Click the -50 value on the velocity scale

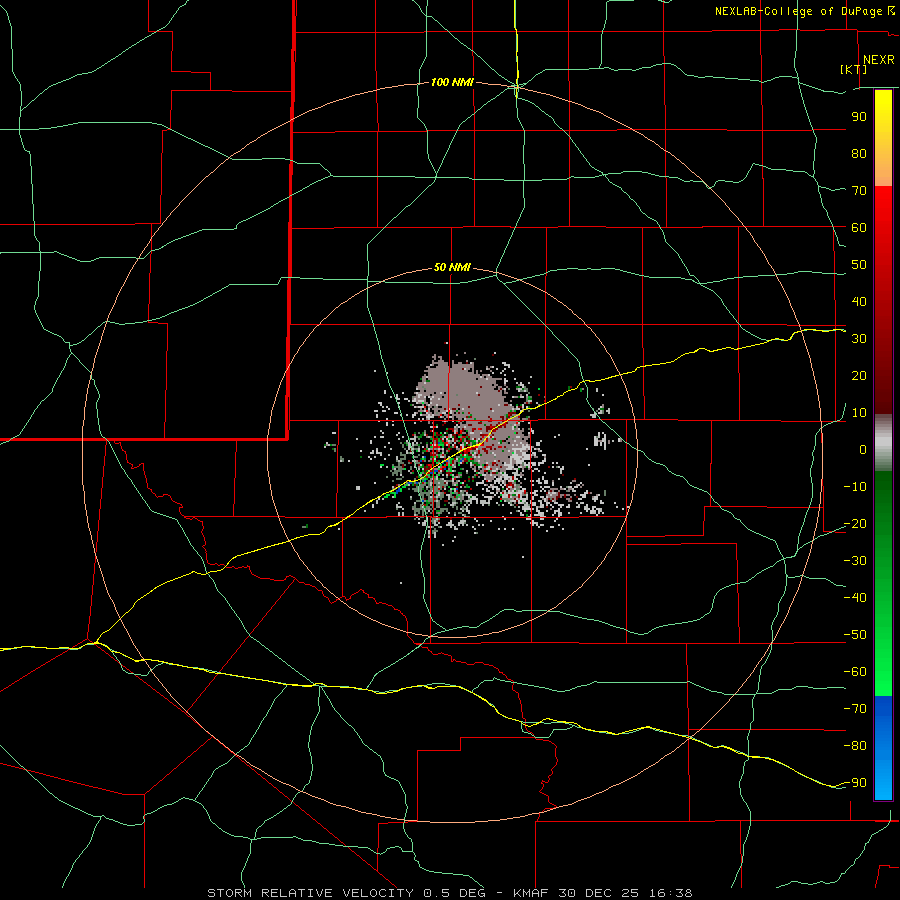(855, 635)
